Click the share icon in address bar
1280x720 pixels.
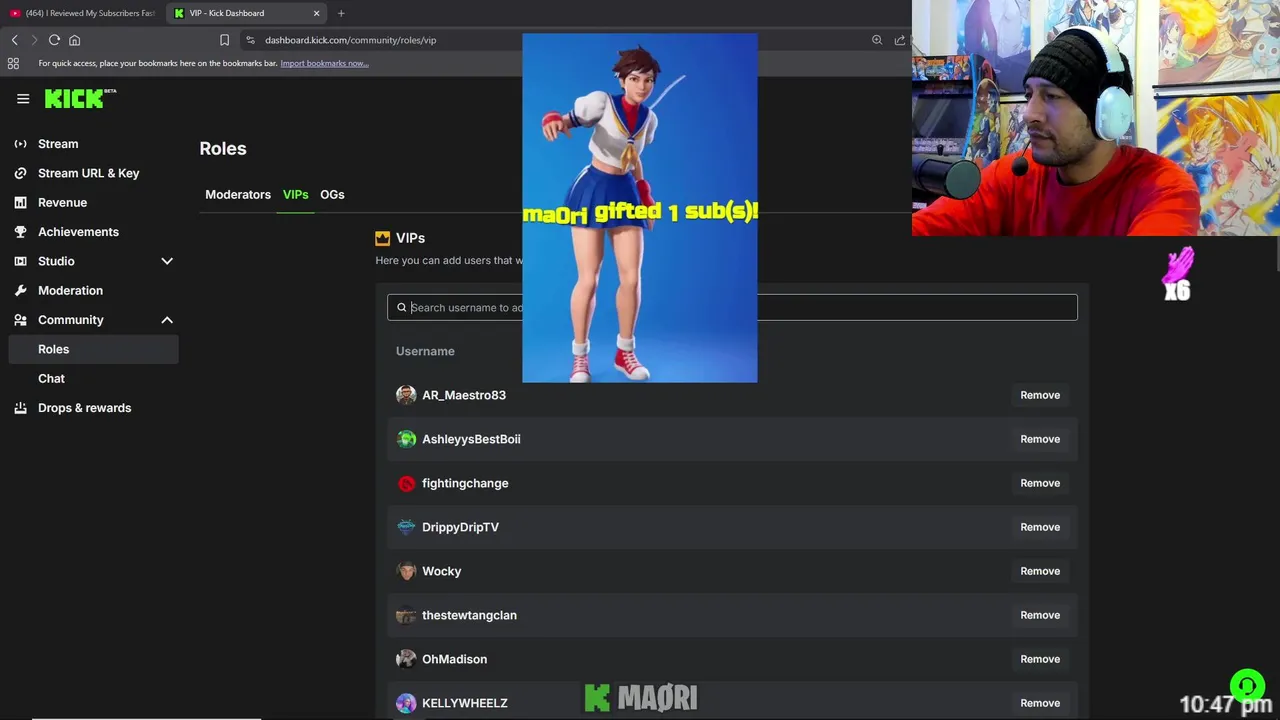click(x=899, y=40)
